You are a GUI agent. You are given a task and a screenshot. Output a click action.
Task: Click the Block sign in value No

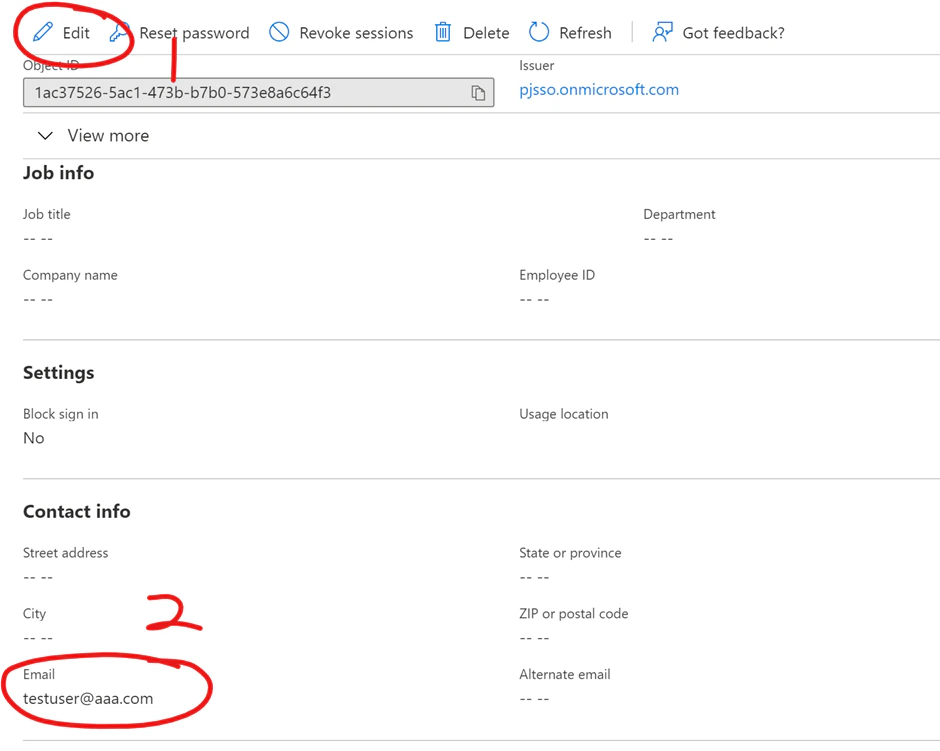33,438
